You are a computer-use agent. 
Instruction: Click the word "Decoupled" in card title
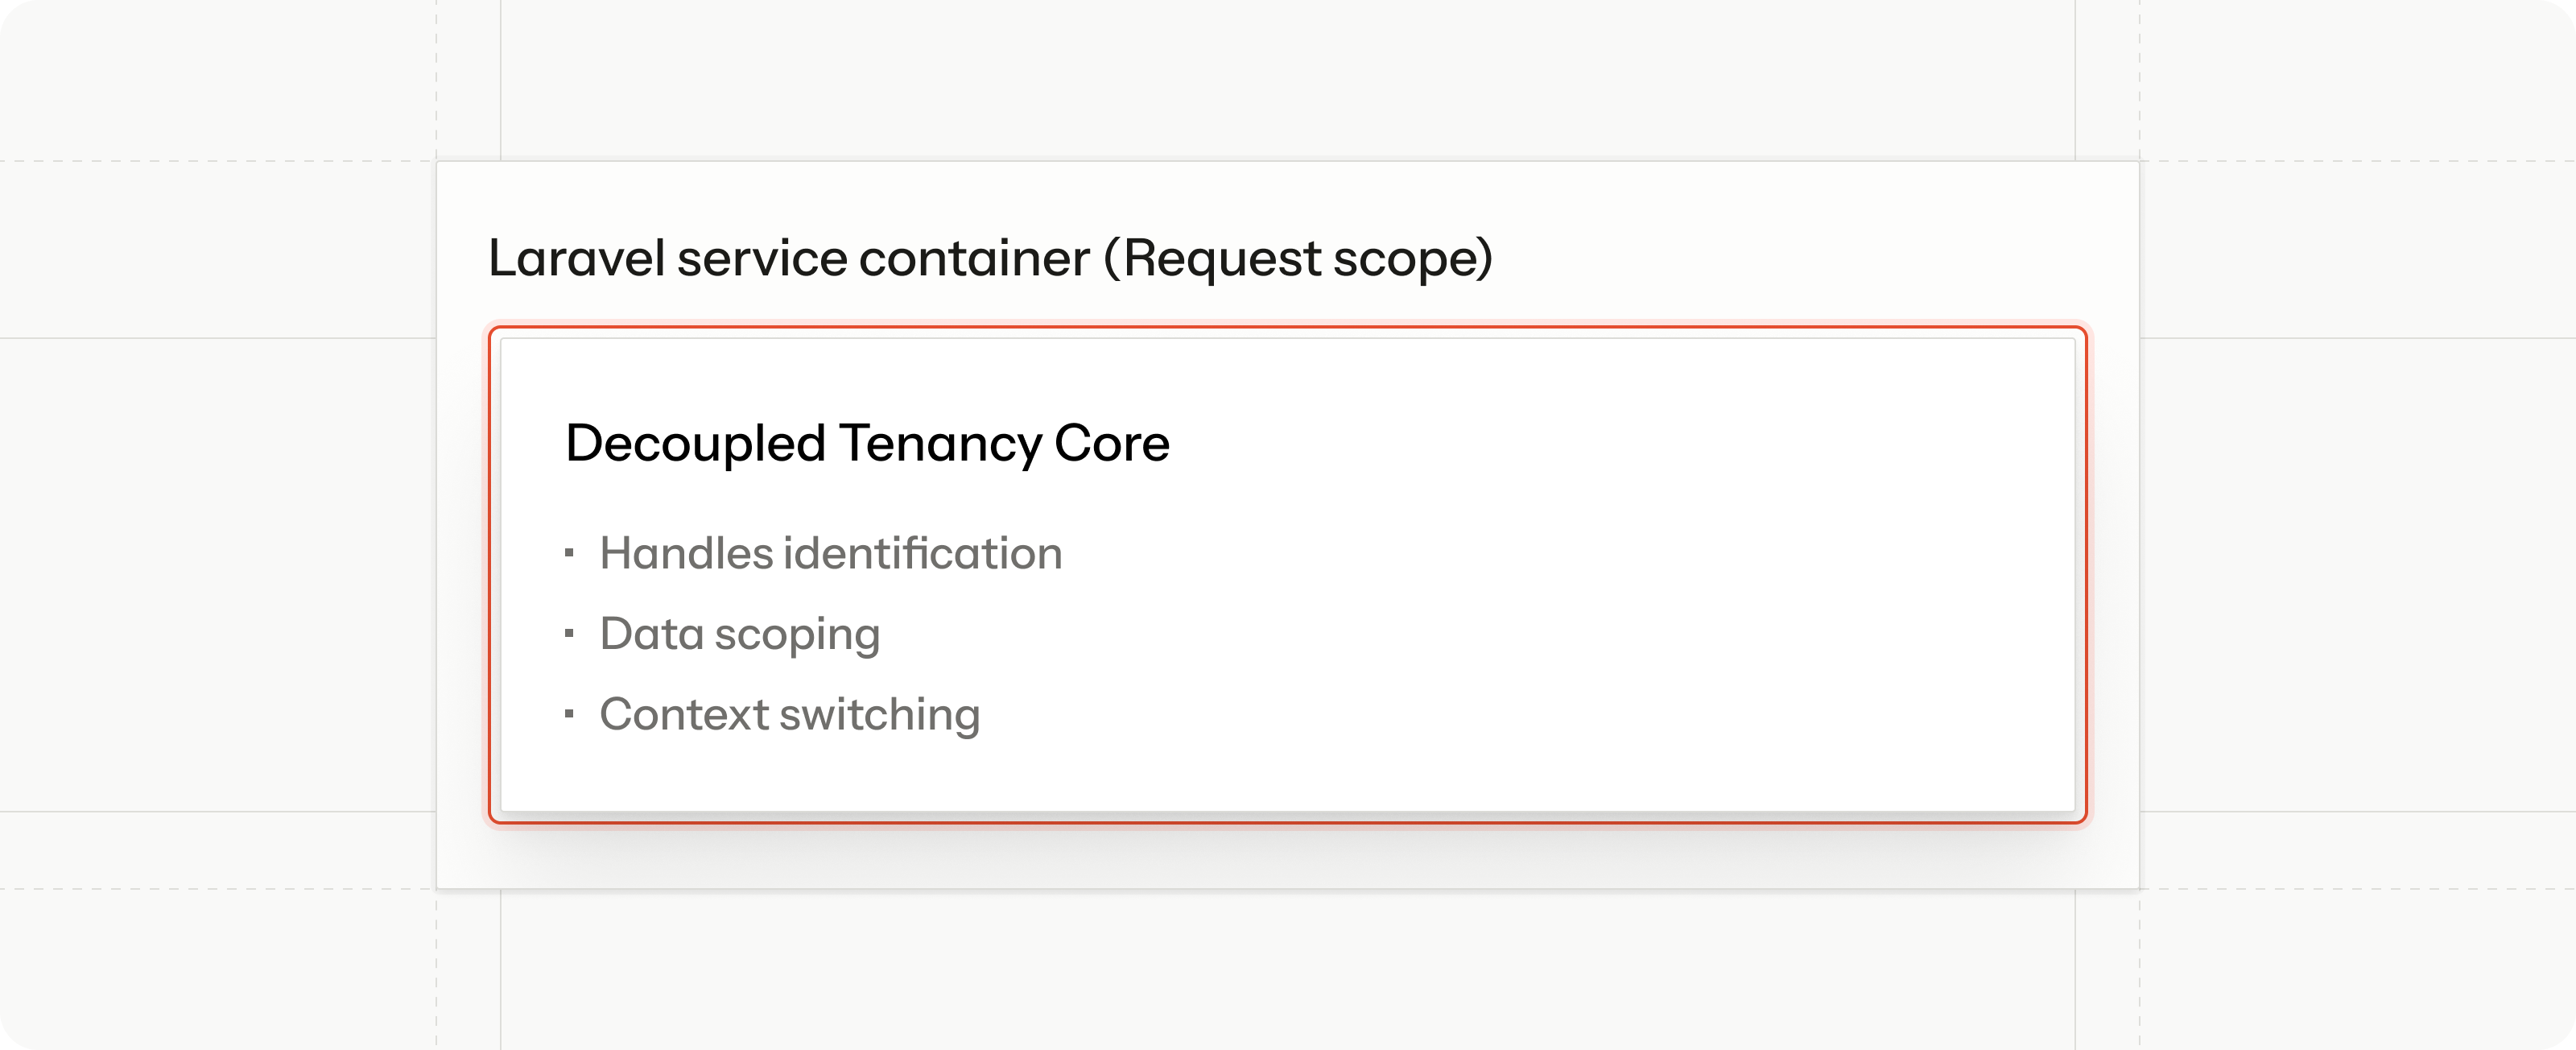[695, 443]
